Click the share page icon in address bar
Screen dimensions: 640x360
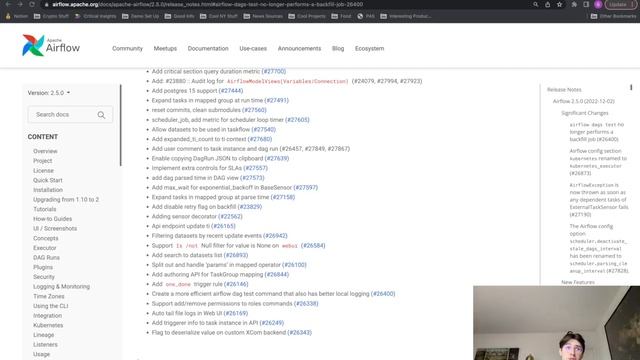548,4
